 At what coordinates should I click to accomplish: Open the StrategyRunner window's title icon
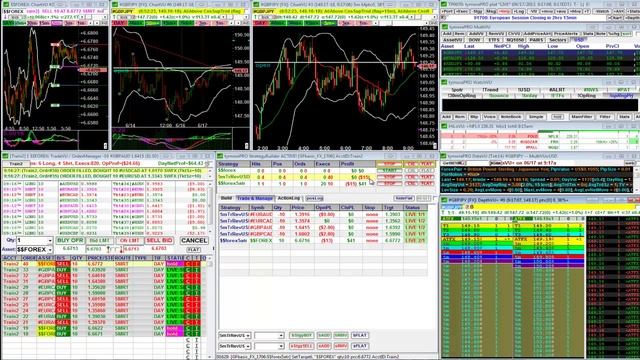(x=220, y=156)
